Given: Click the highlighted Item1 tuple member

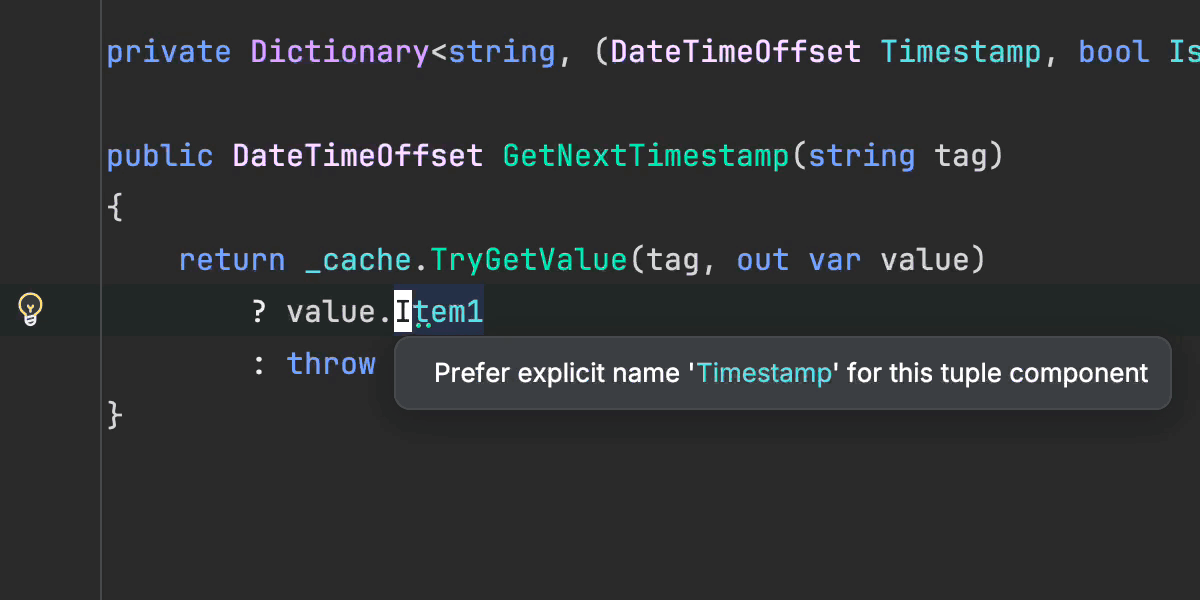Looking at the screenshot, I should pyautogui.click(x=439, y=312).
